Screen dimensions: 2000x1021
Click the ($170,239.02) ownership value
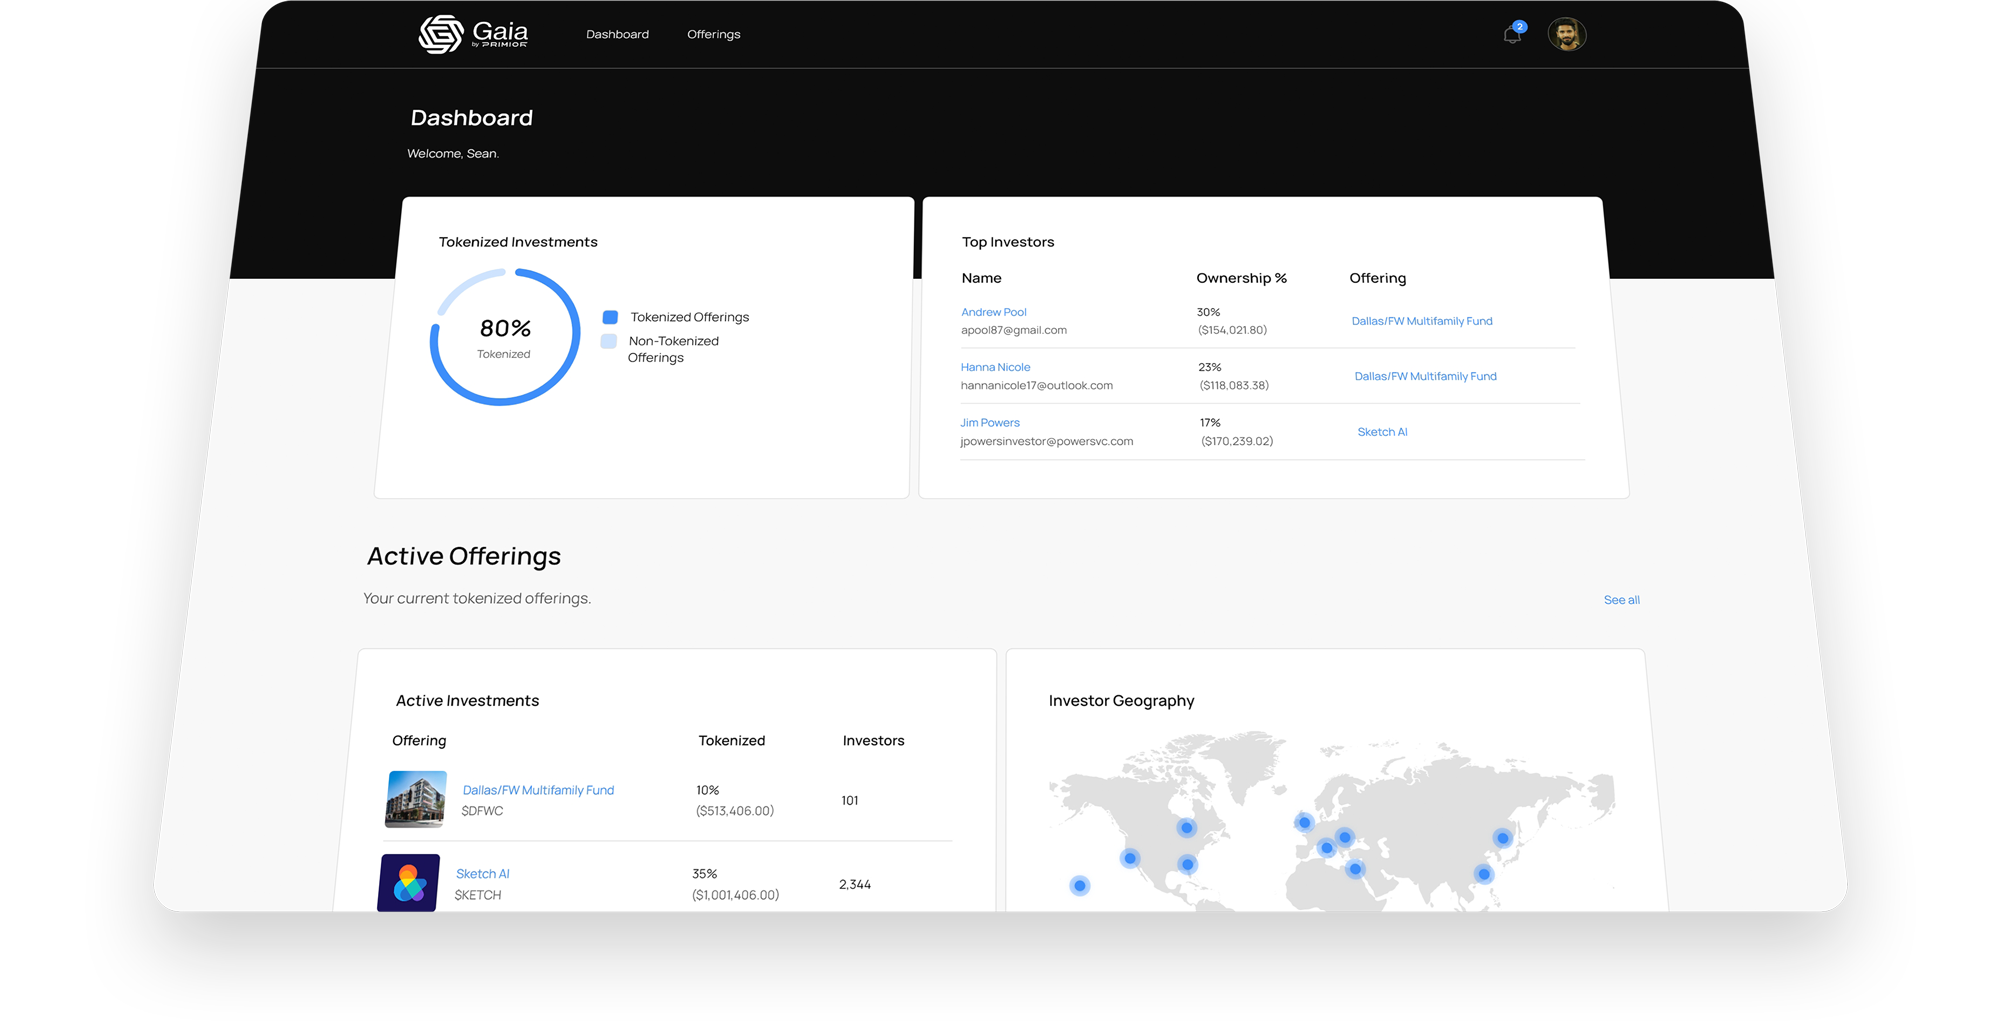pyautogui.click(x=1237, y=441)
